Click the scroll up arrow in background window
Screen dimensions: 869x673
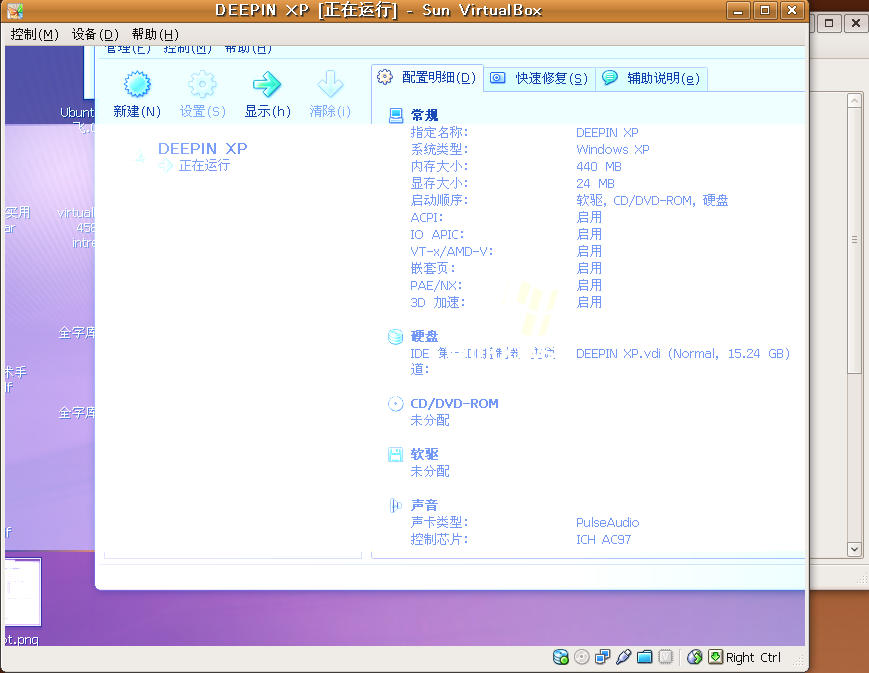pyautogui.click(x=854, y=100)
